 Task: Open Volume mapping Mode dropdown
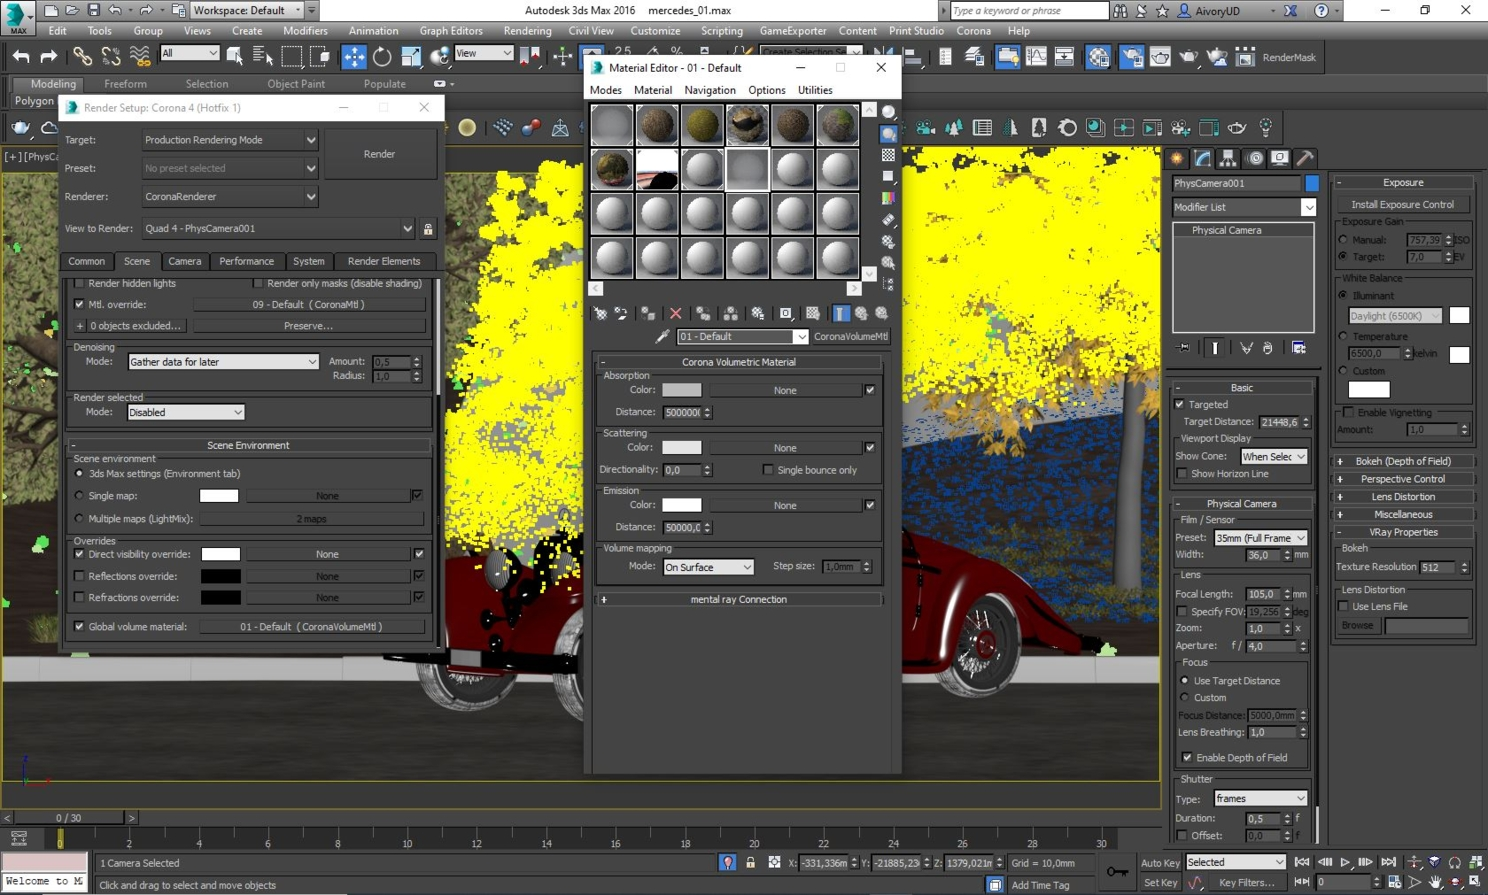pyautogui.click(x=708, y=567)
